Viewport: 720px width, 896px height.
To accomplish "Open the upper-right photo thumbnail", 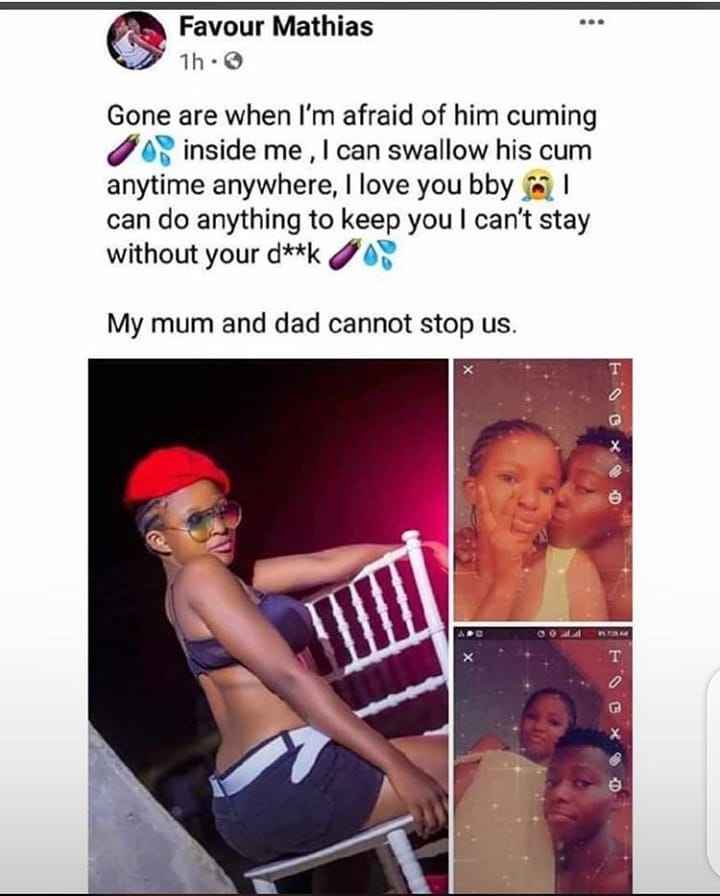I will [543, 489].
